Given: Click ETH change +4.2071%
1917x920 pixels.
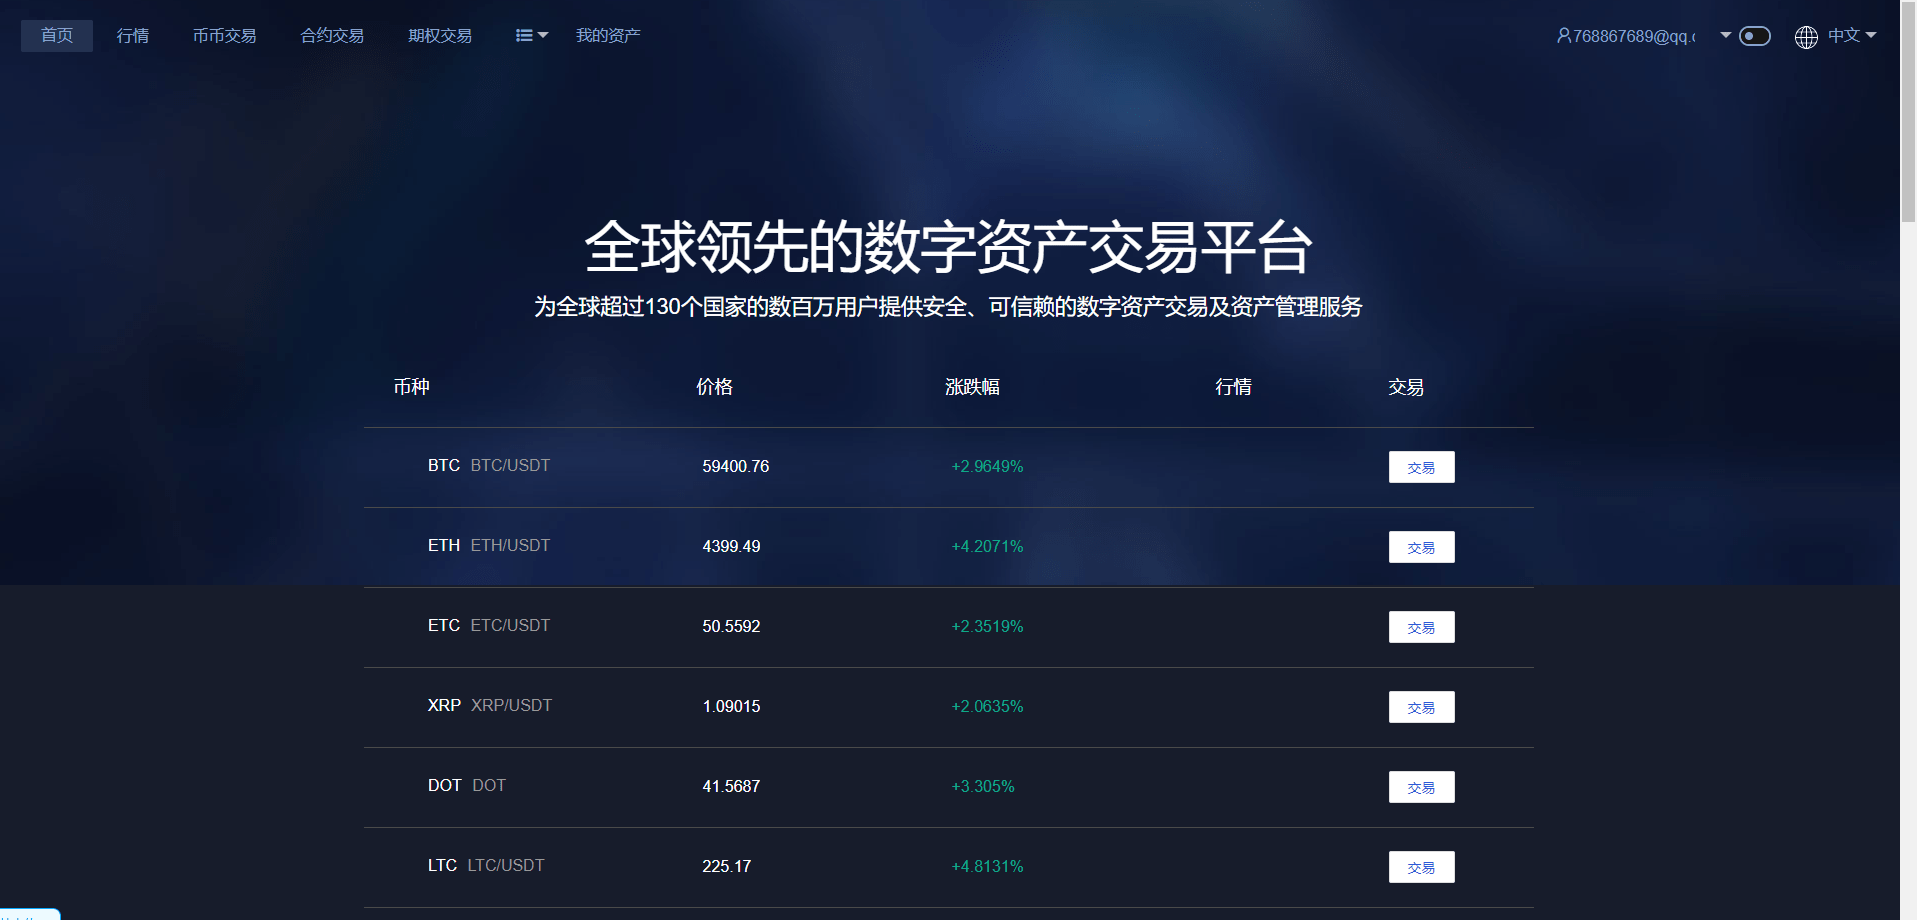Looking at the screenshot, I should pos(987,547).
